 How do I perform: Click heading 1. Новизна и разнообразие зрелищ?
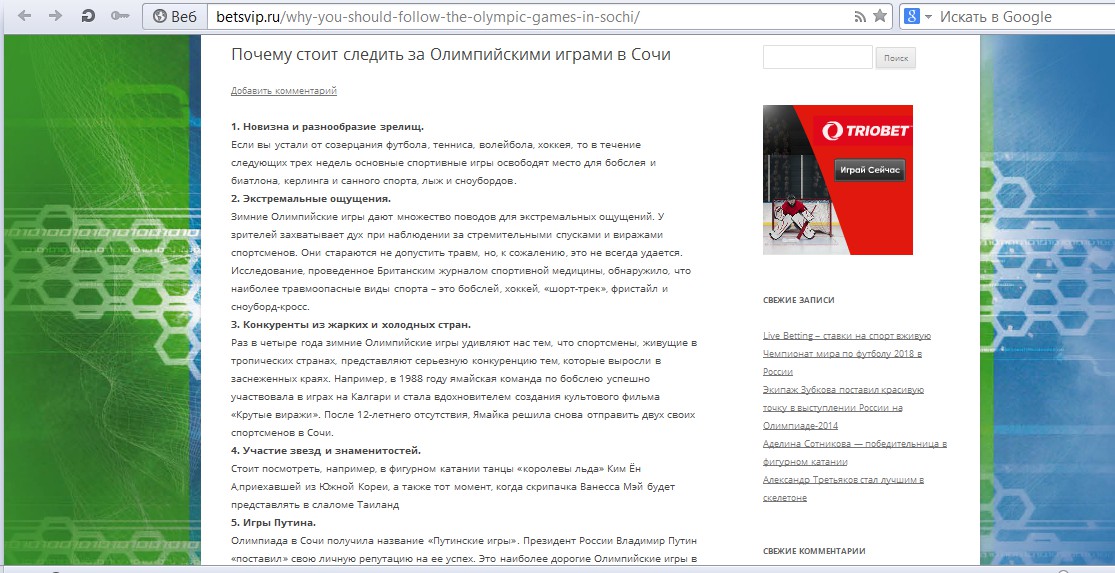coord(327,127)
